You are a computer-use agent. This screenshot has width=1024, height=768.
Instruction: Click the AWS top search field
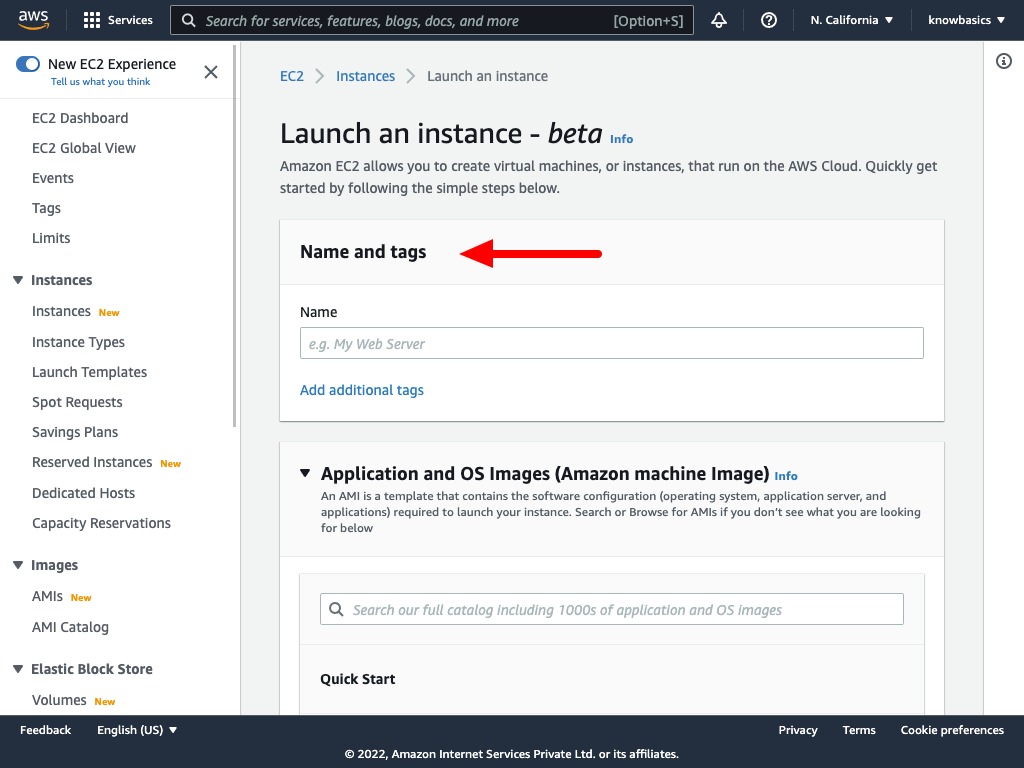(432, 20)
